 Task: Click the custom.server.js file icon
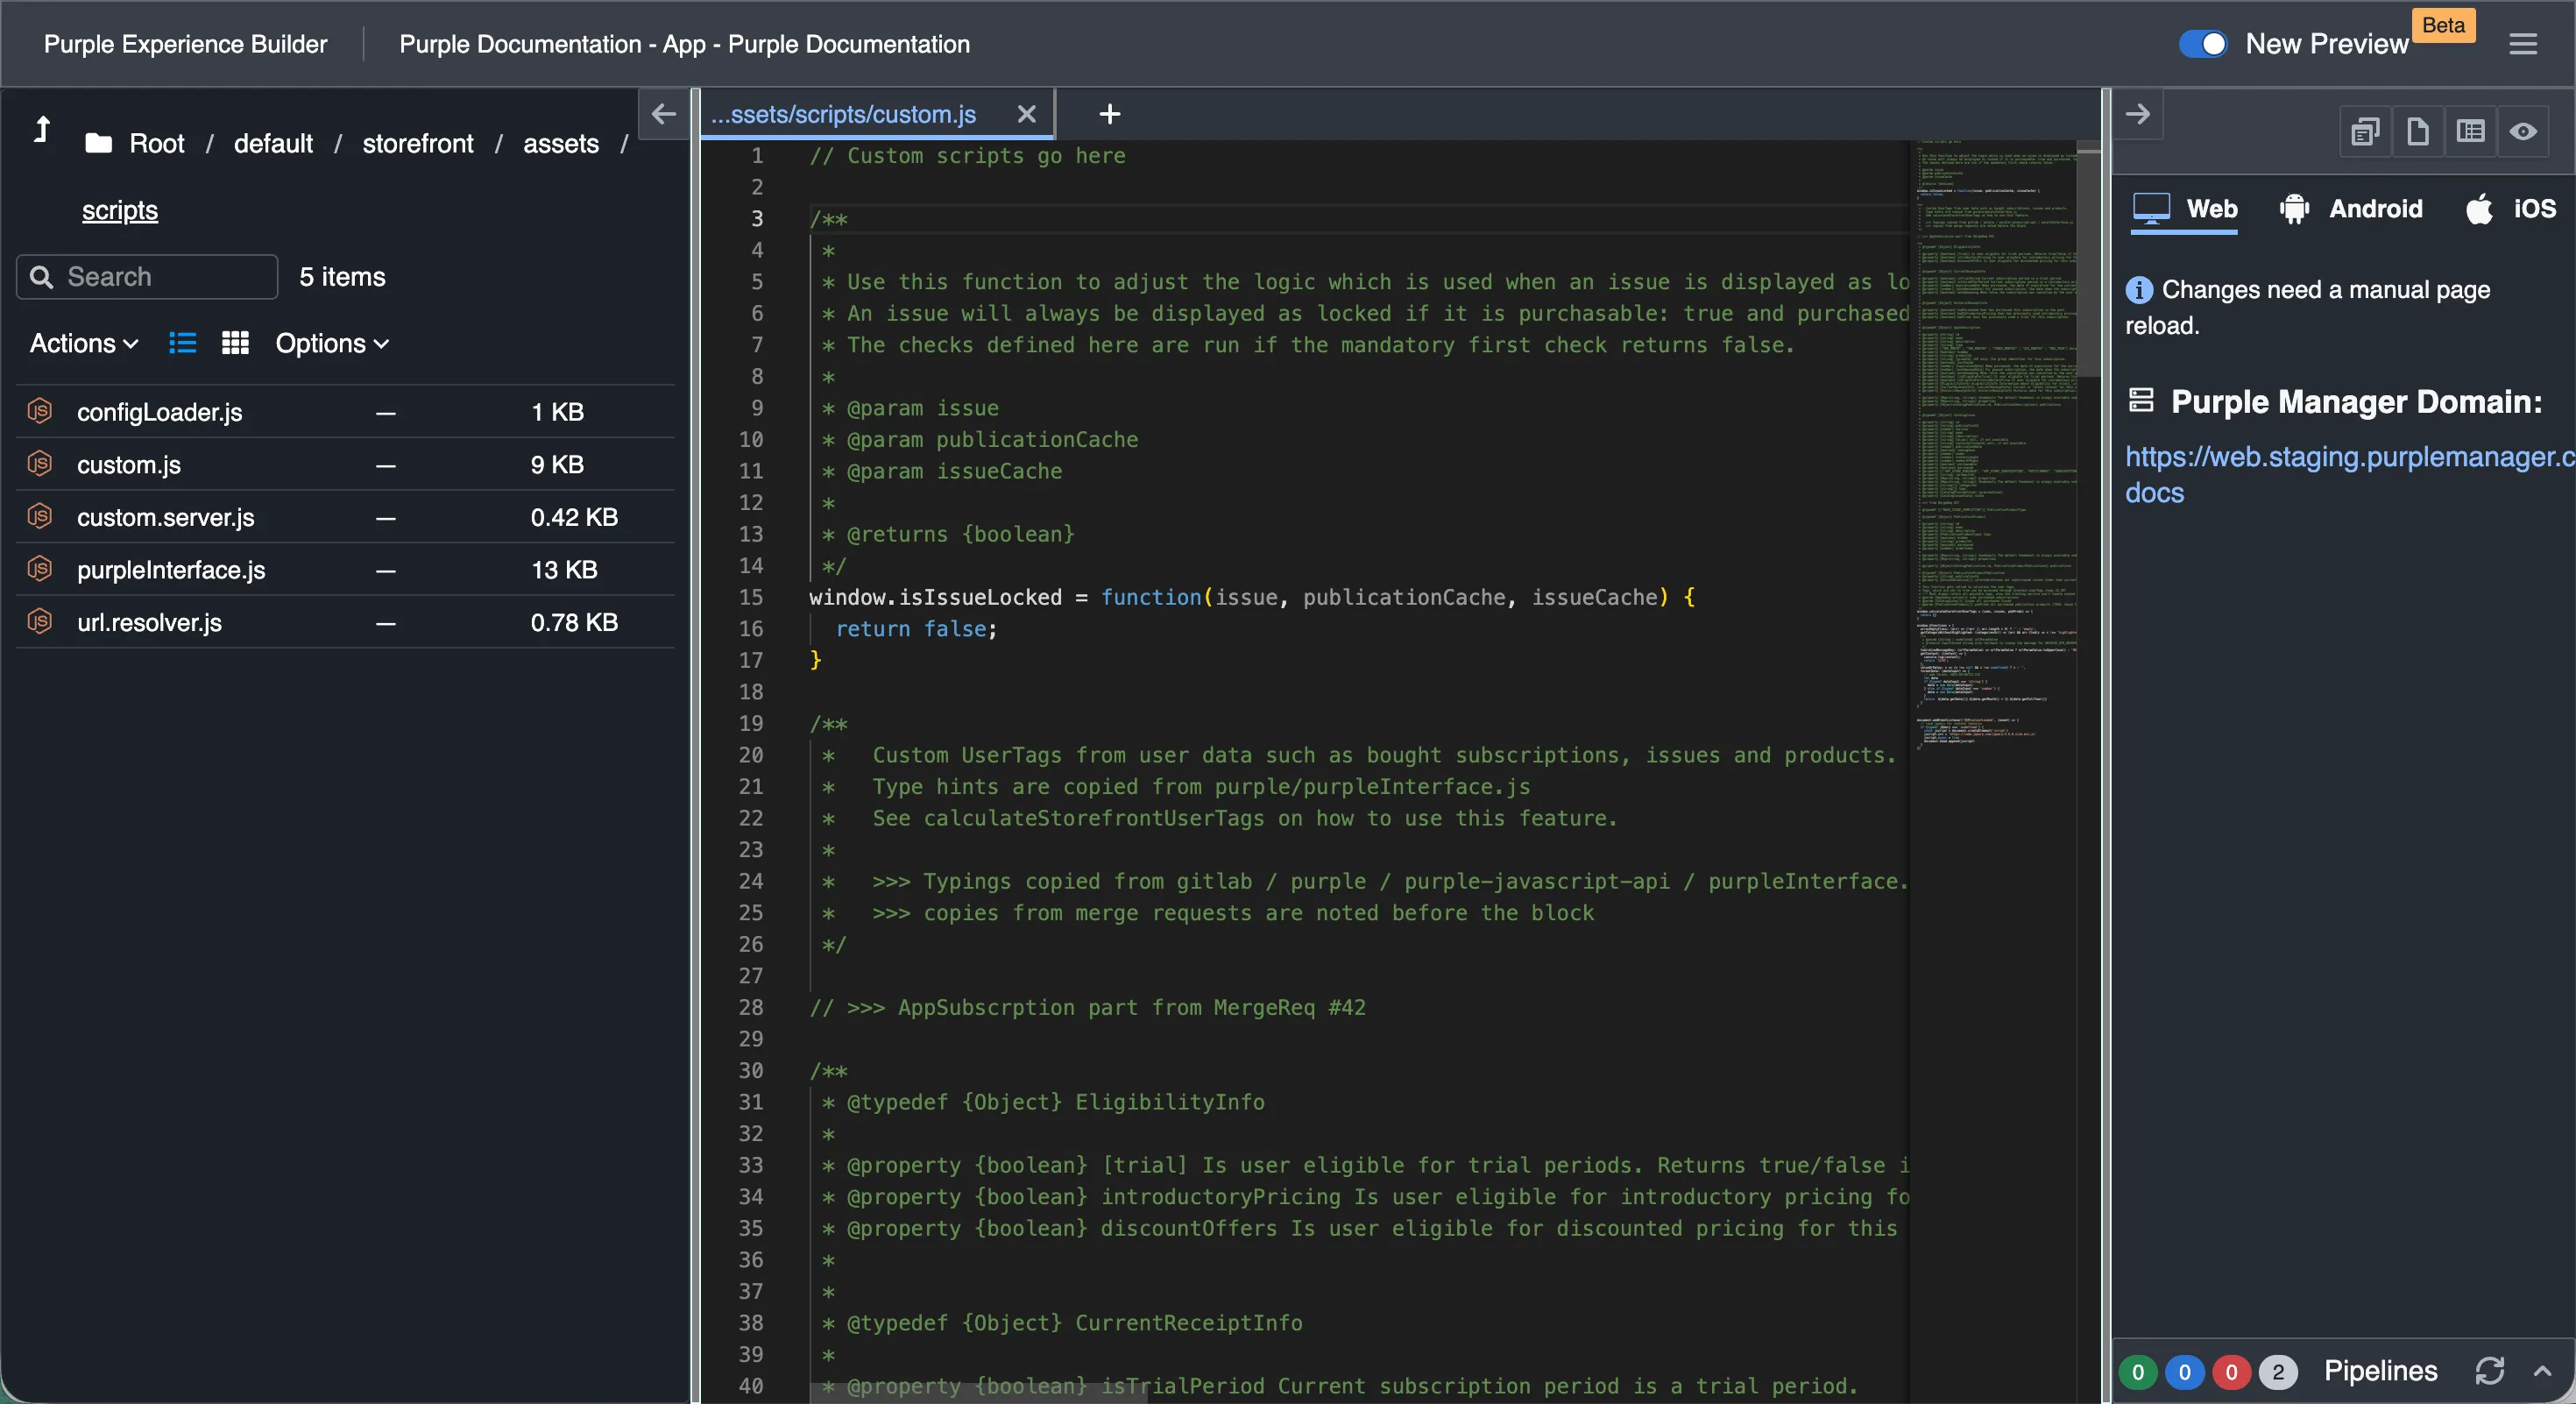click(x=40, y=516)
